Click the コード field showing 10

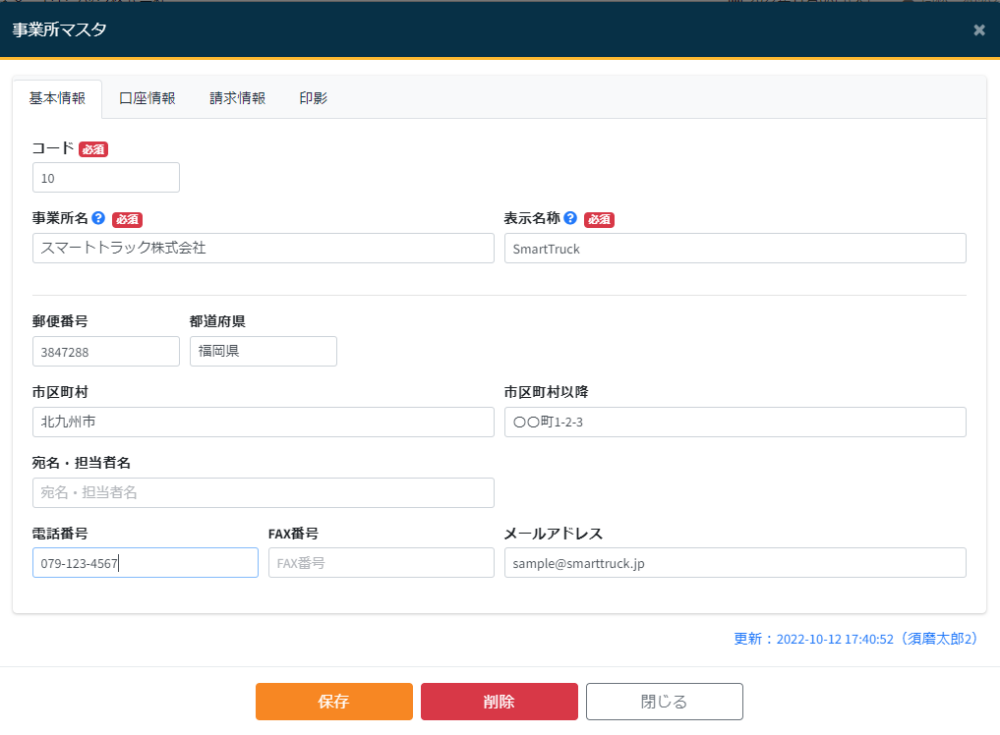click(105, 177)
